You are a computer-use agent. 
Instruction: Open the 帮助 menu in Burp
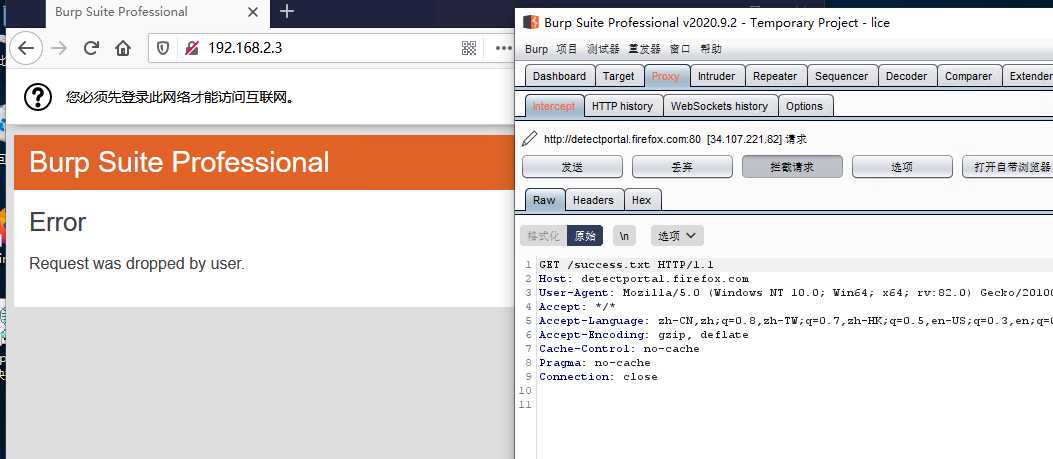(x=711, y=49)
